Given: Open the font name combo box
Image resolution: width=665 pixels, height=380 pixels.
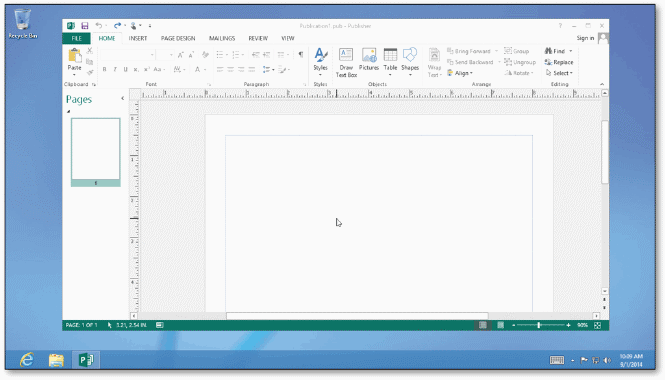Looking at the screenshot, I should [x=127, y=55].
